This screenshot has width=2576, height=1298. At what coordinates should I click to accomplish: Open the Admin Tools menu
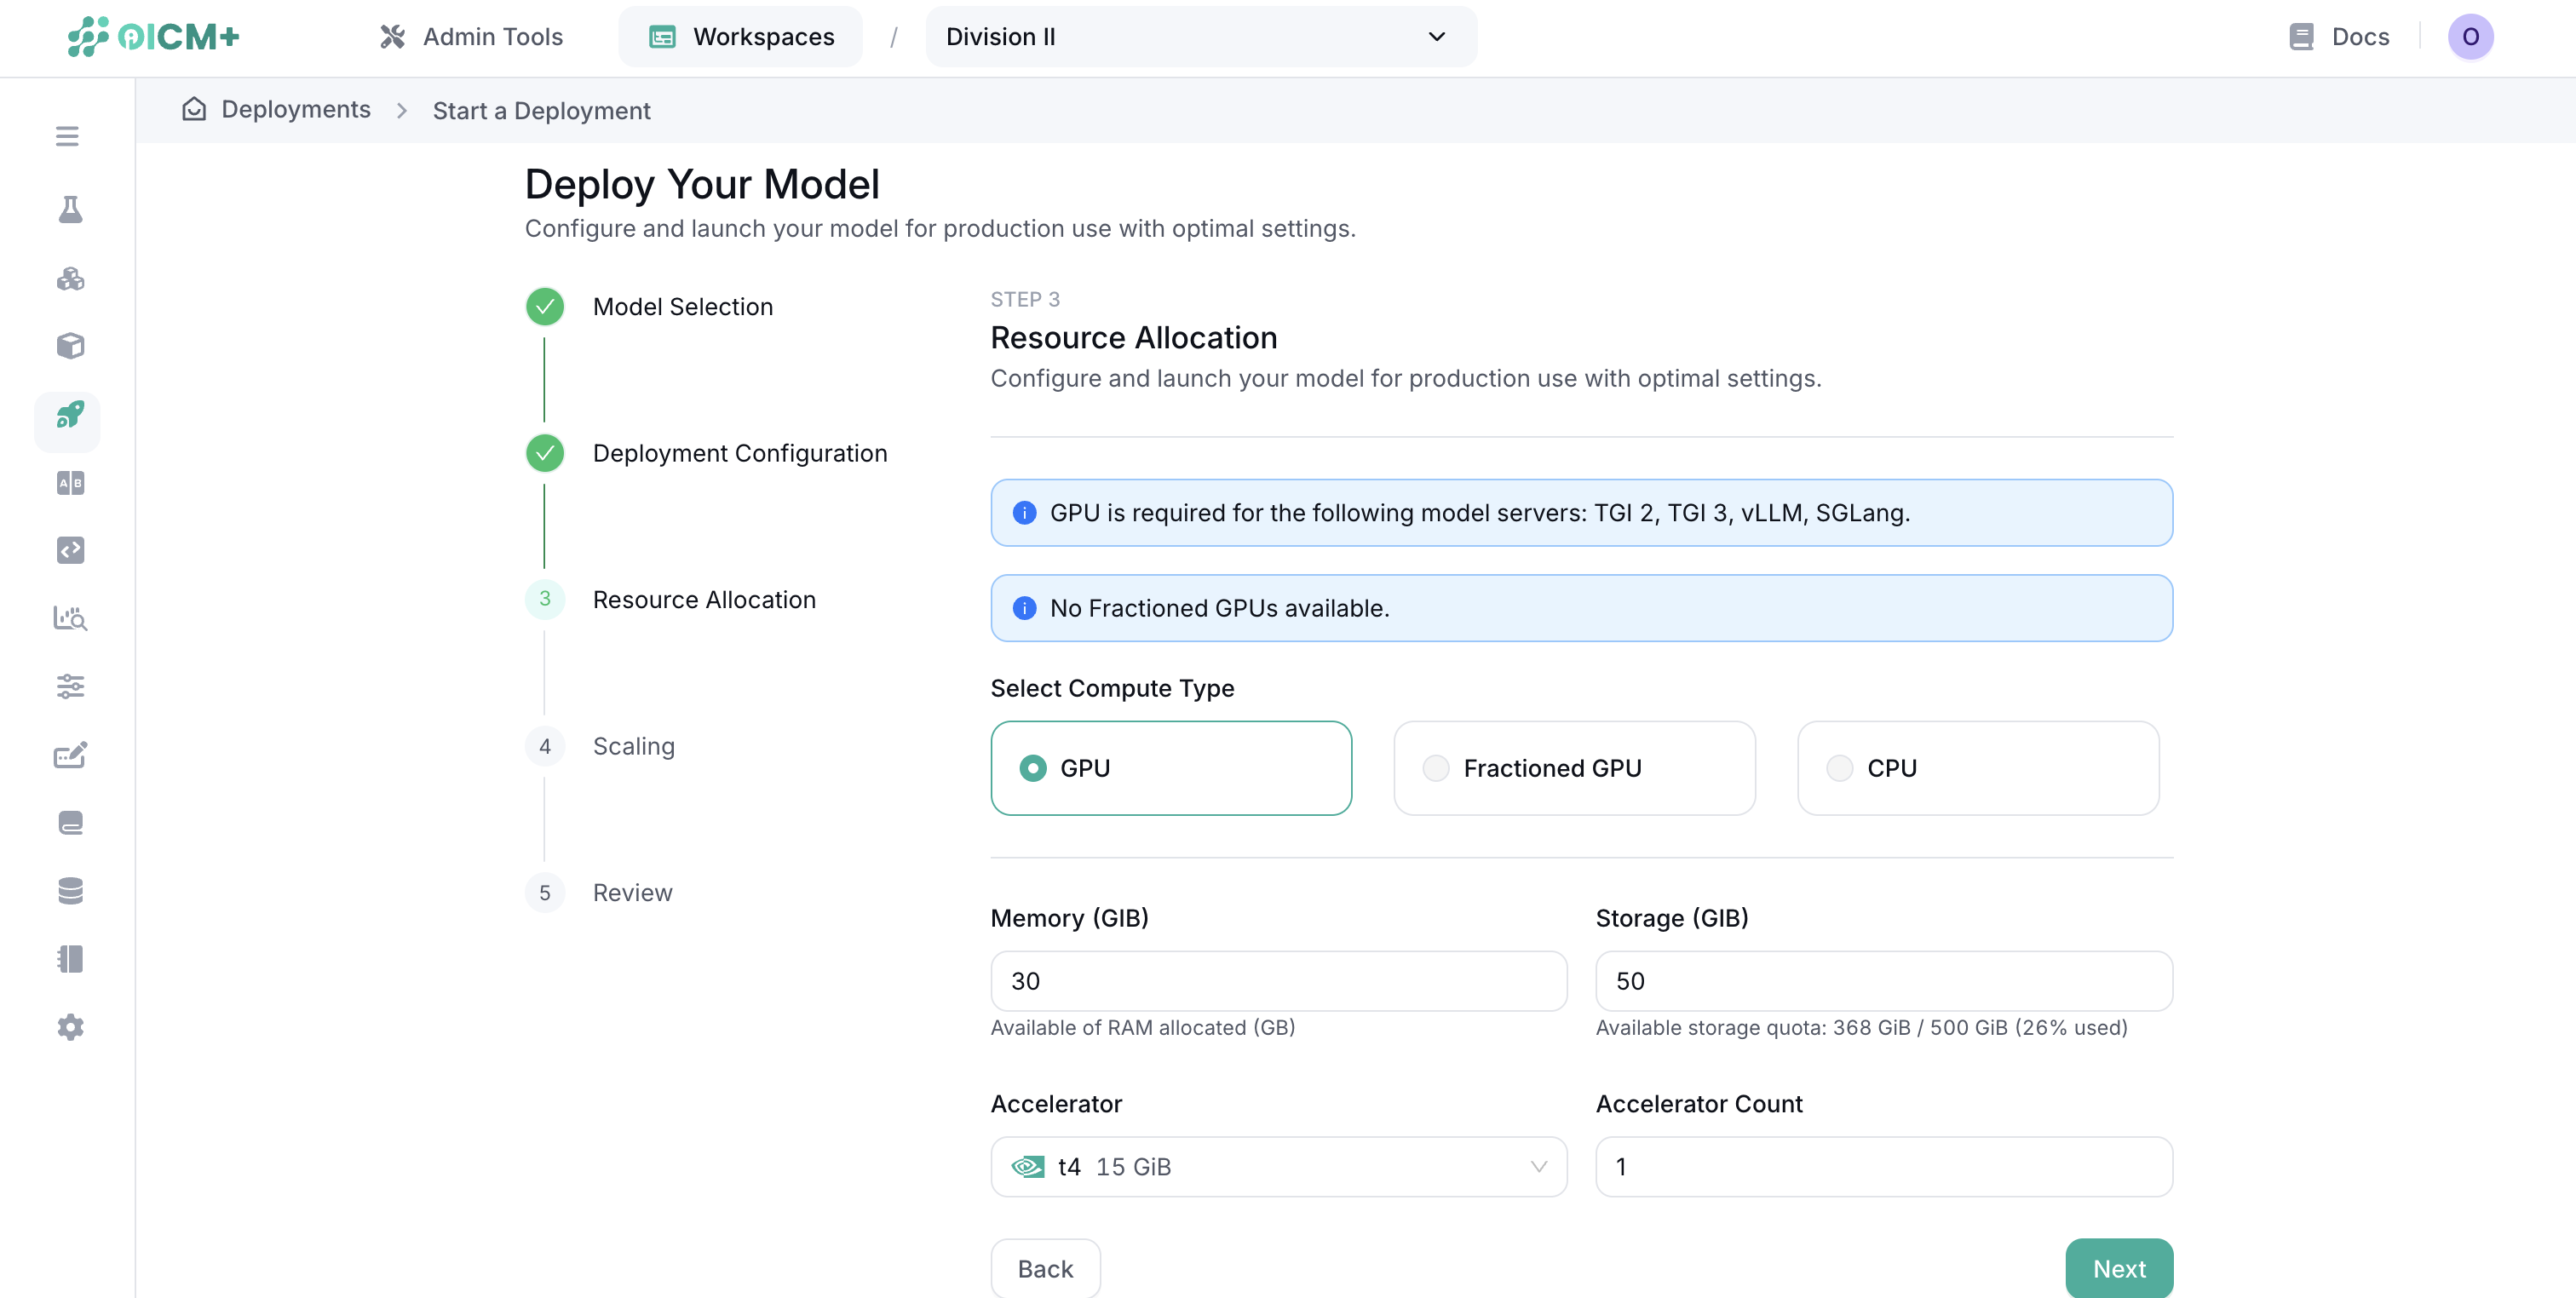[472, 37]
